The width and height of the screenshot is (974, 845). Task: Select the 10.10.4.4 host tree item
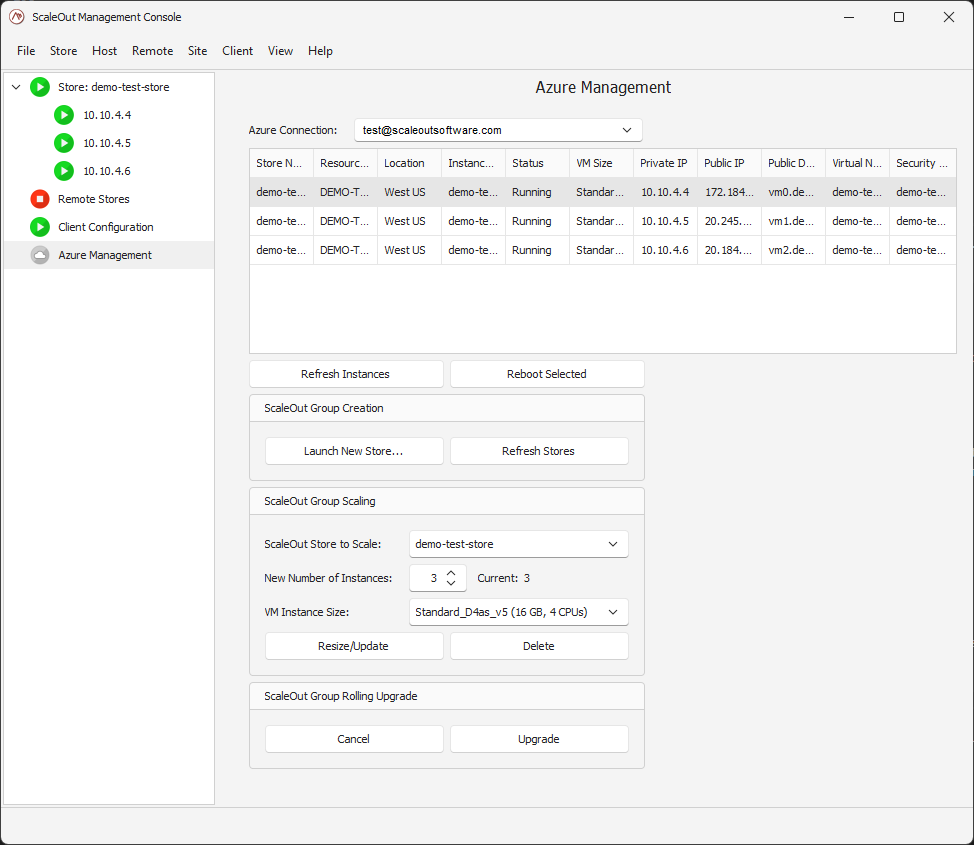coord(107,115)
